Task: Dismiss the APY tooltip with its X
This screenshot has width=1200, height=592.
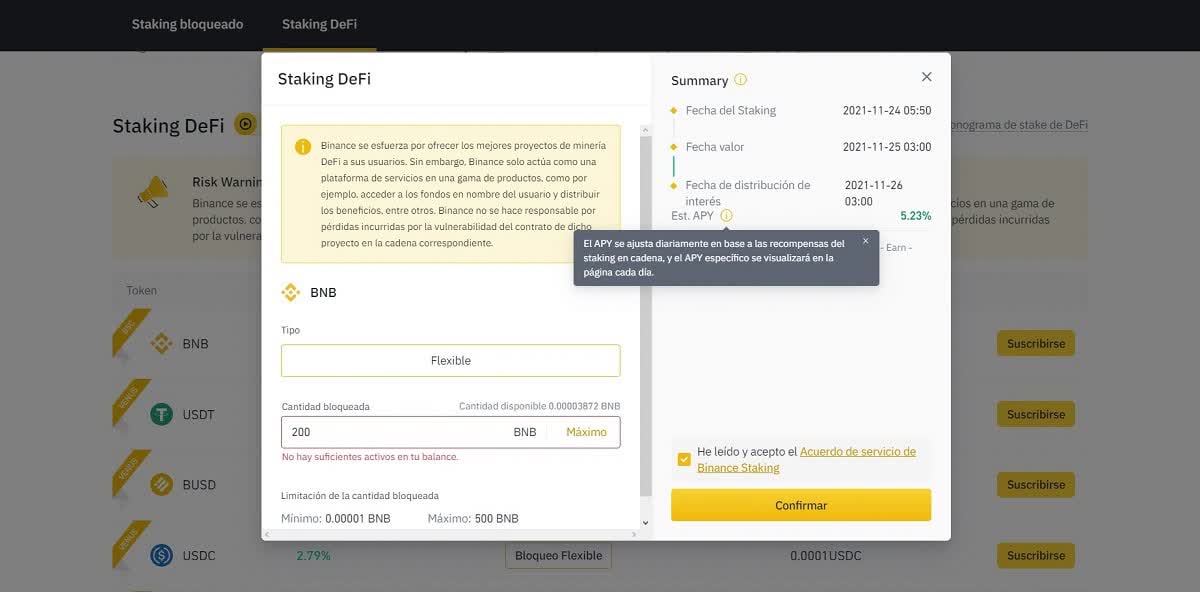Action: coord(865,241)
